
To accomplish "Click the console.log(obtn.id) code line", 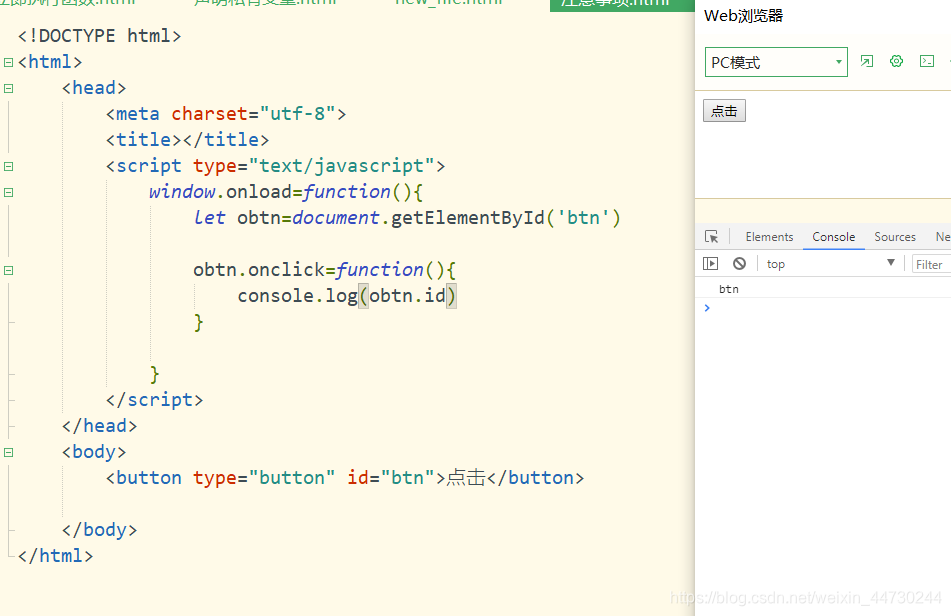I will (x=346, y=296).
